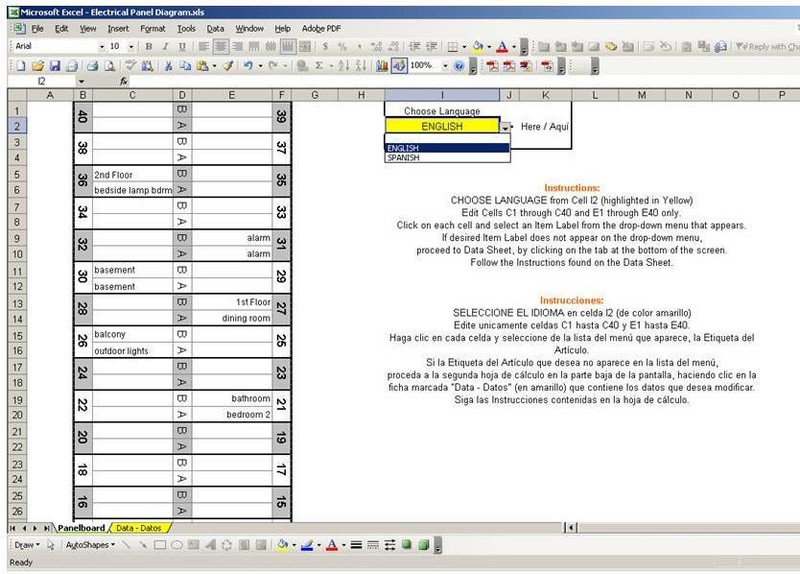Open the Edit menu
This screenshot has height=574, width=800.
click(61, 29)
